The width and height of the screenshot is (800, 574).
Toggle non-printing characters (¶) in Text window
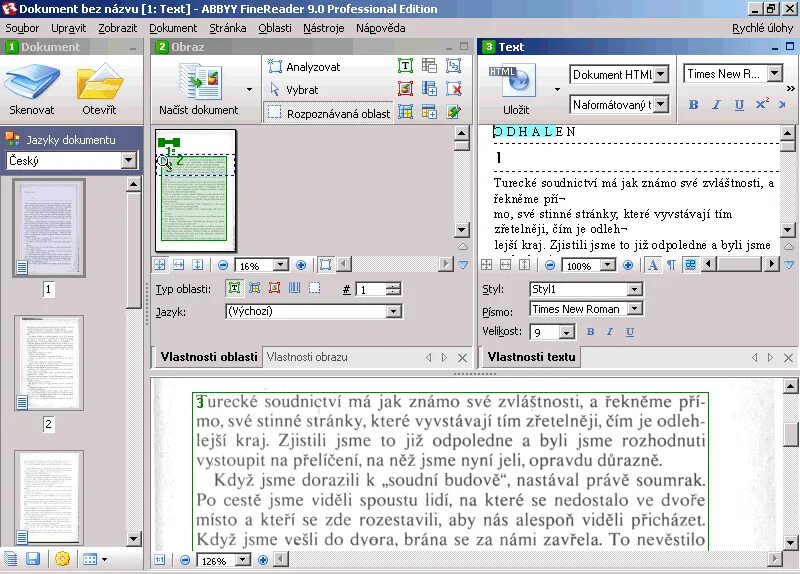pos(671,265)
